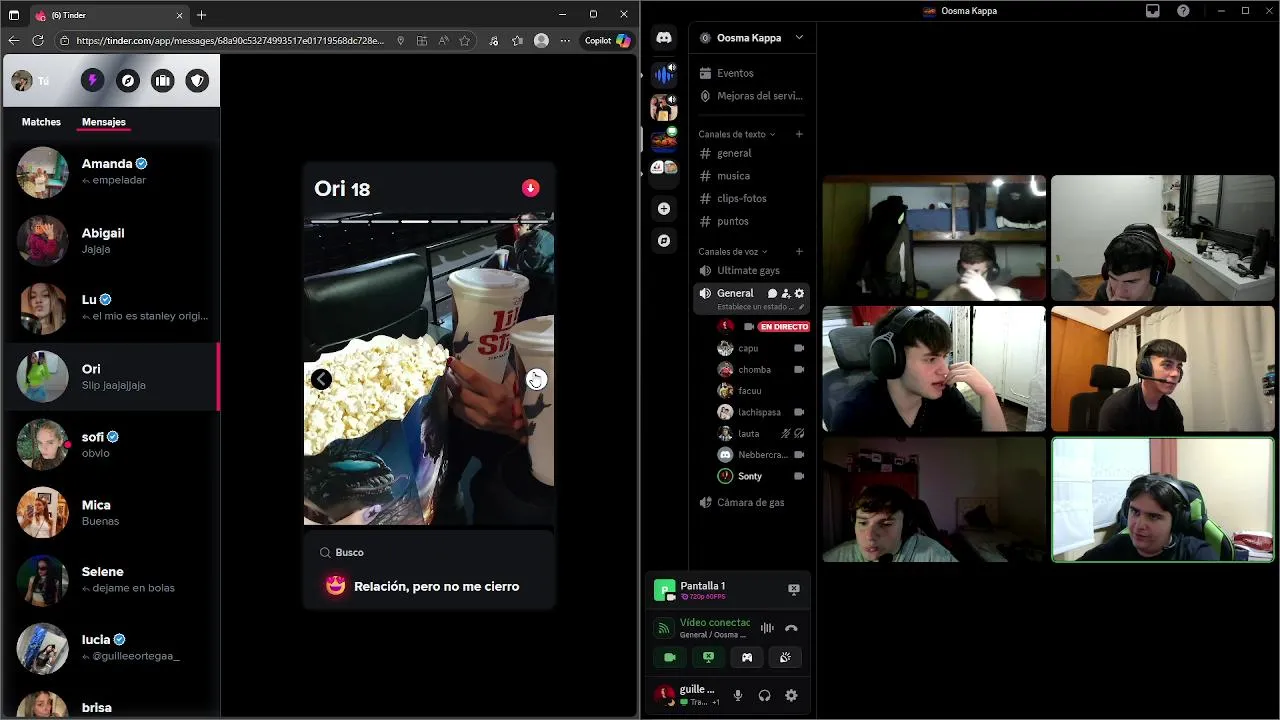Screen dimensions: 1280x720
Task: Open the Tinder boost lightning icon
Action: [x=92, y=81]
